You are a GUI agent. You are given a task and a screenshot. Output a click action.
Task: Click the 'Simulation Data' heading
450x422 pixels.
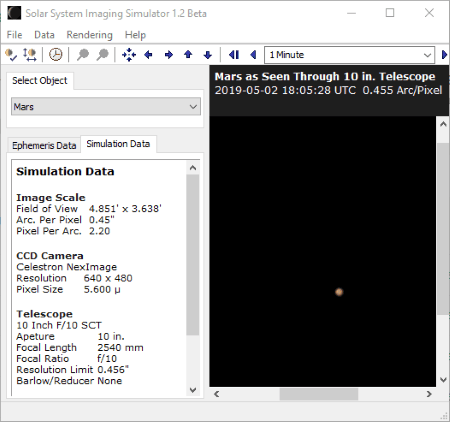click(x=65, y=171)
